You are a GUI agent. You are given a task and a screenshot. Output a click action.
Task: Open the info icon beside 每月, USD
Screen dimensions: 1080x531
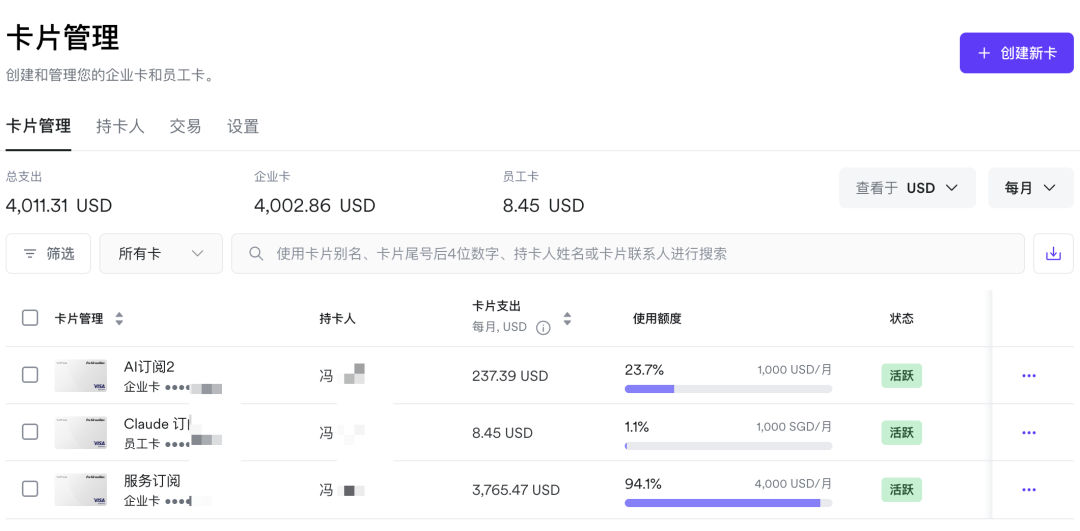pyautogui.click(x=543, y=328)
